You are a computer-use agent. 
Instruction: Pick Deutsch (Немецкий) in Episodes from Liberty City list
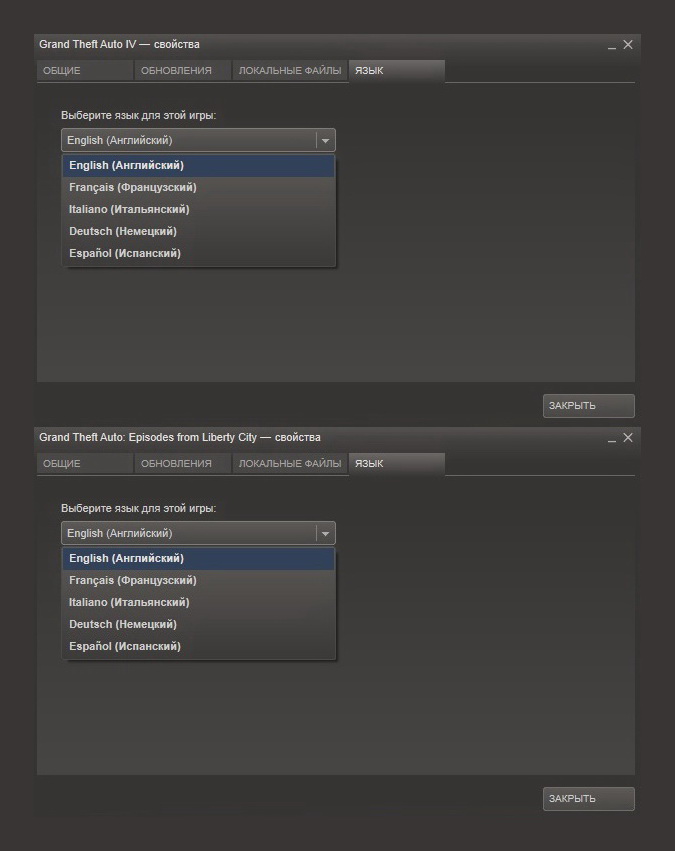[x=198, y=624]
